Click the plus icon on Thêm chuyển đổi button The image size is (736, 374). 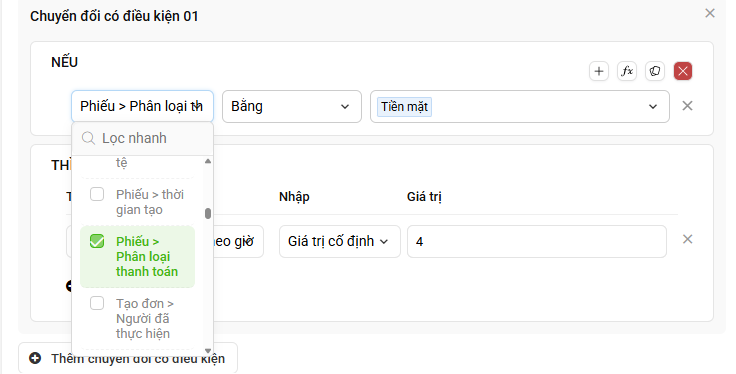click(35, 359)
